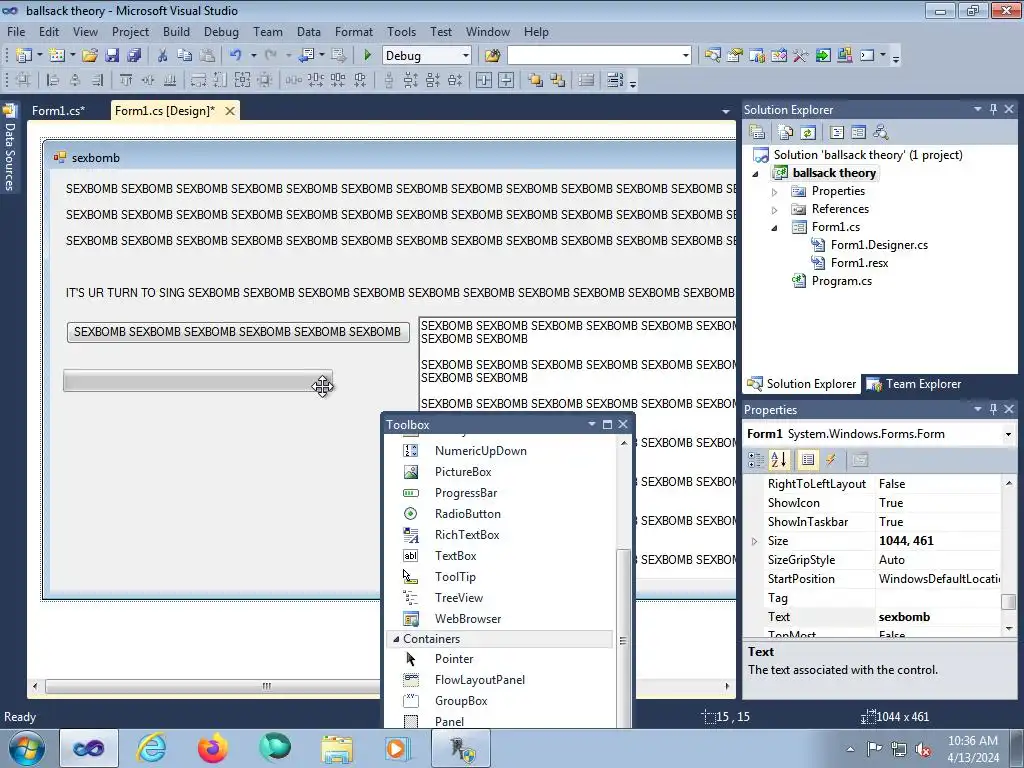Viewport: 1024px width, 768px height.
Task: Collapse the Form1.cs node
Action: pyautogui.click(x=775, y=228)
